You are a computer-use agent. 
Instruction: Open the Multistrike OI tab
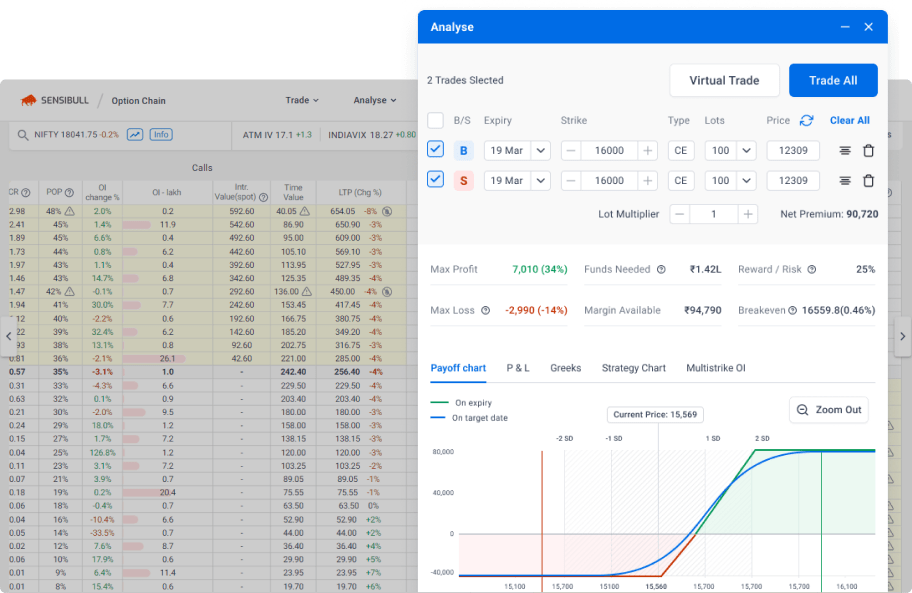coord(714,368)
